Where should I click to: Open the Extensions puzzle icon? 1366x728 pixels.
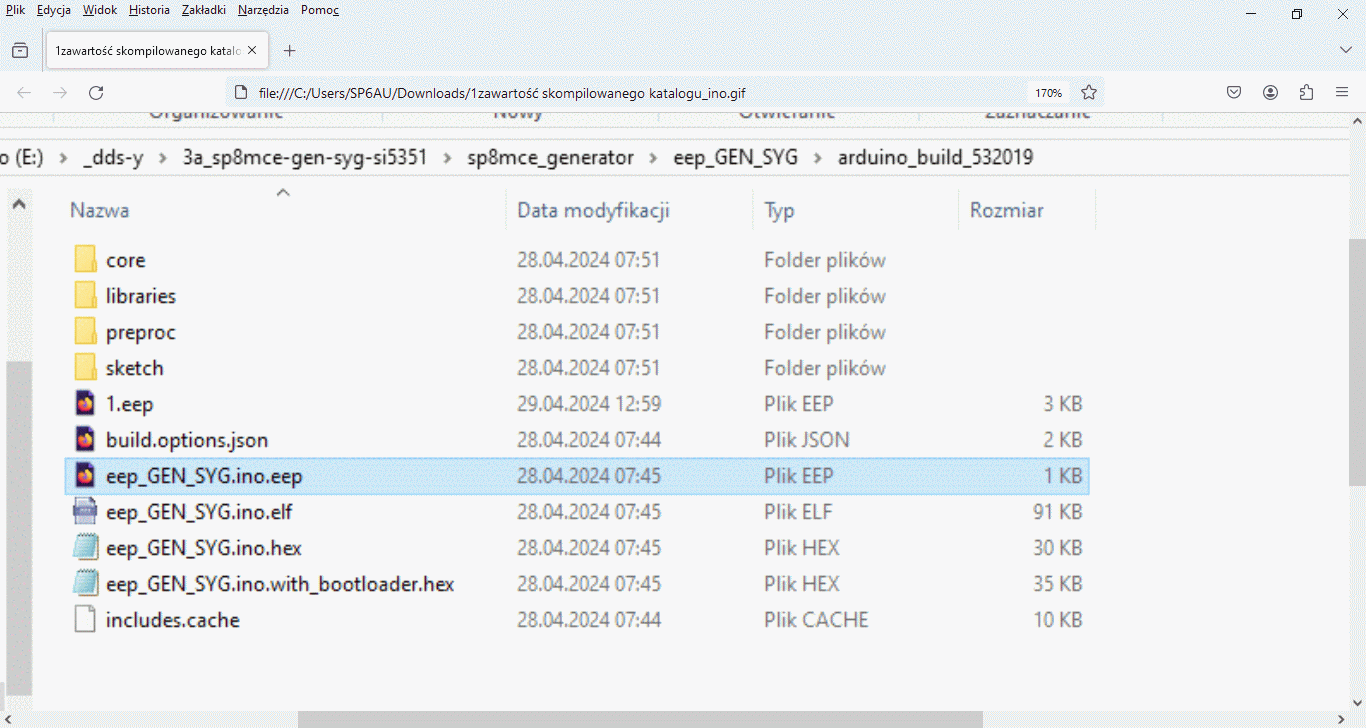(1306, 93)
